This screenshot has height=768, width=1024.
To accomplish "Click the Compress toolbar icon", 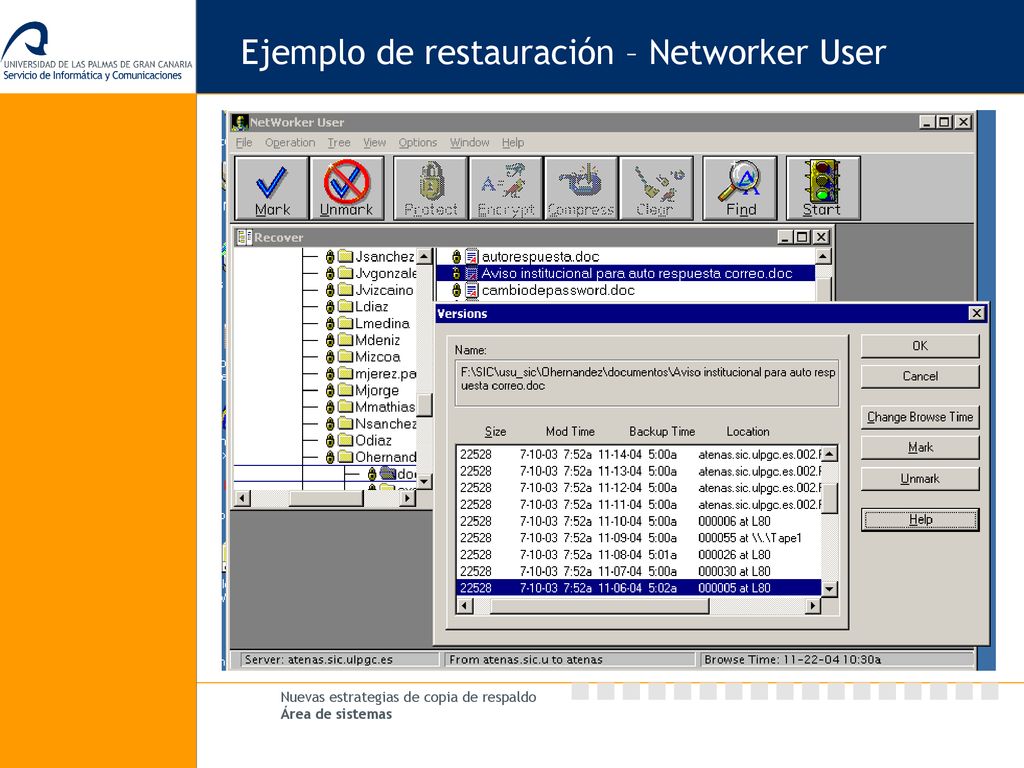I will click(581, 188).
